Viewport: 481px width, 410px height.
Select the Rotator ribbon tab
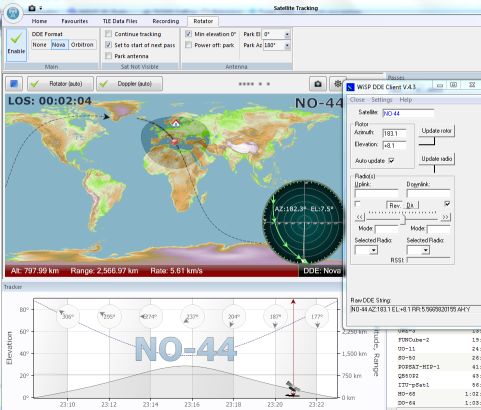pyautogui.click(x=203, y=21)
